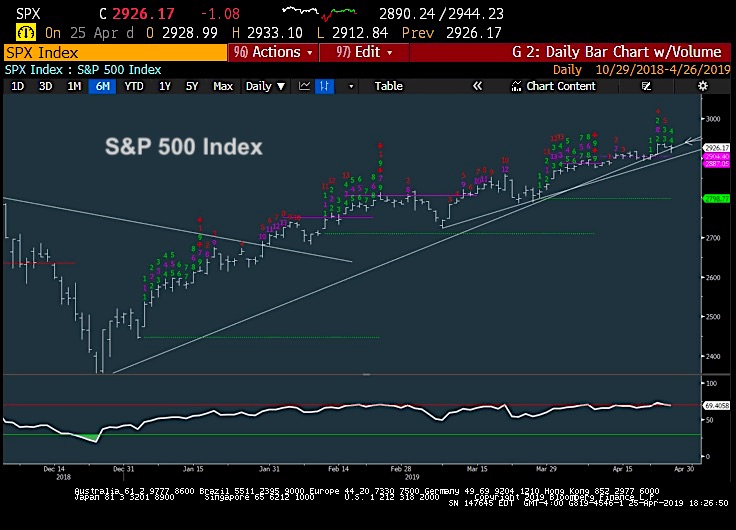The width and height of the screenshot is (736, 530).
Task: Click the Mar 15 date axis label
Action: tap(477, 469)
